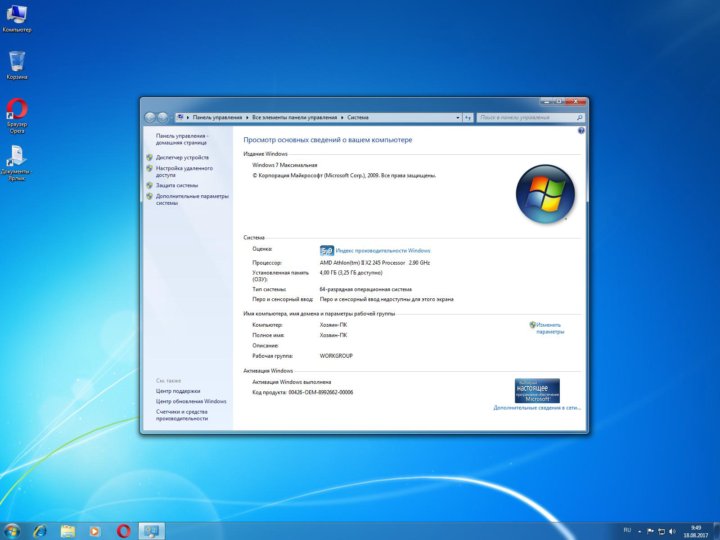Click the 5,9 performance rating badge
The height and width of the screenshot is (540, 720).
(x=326, y=251)
